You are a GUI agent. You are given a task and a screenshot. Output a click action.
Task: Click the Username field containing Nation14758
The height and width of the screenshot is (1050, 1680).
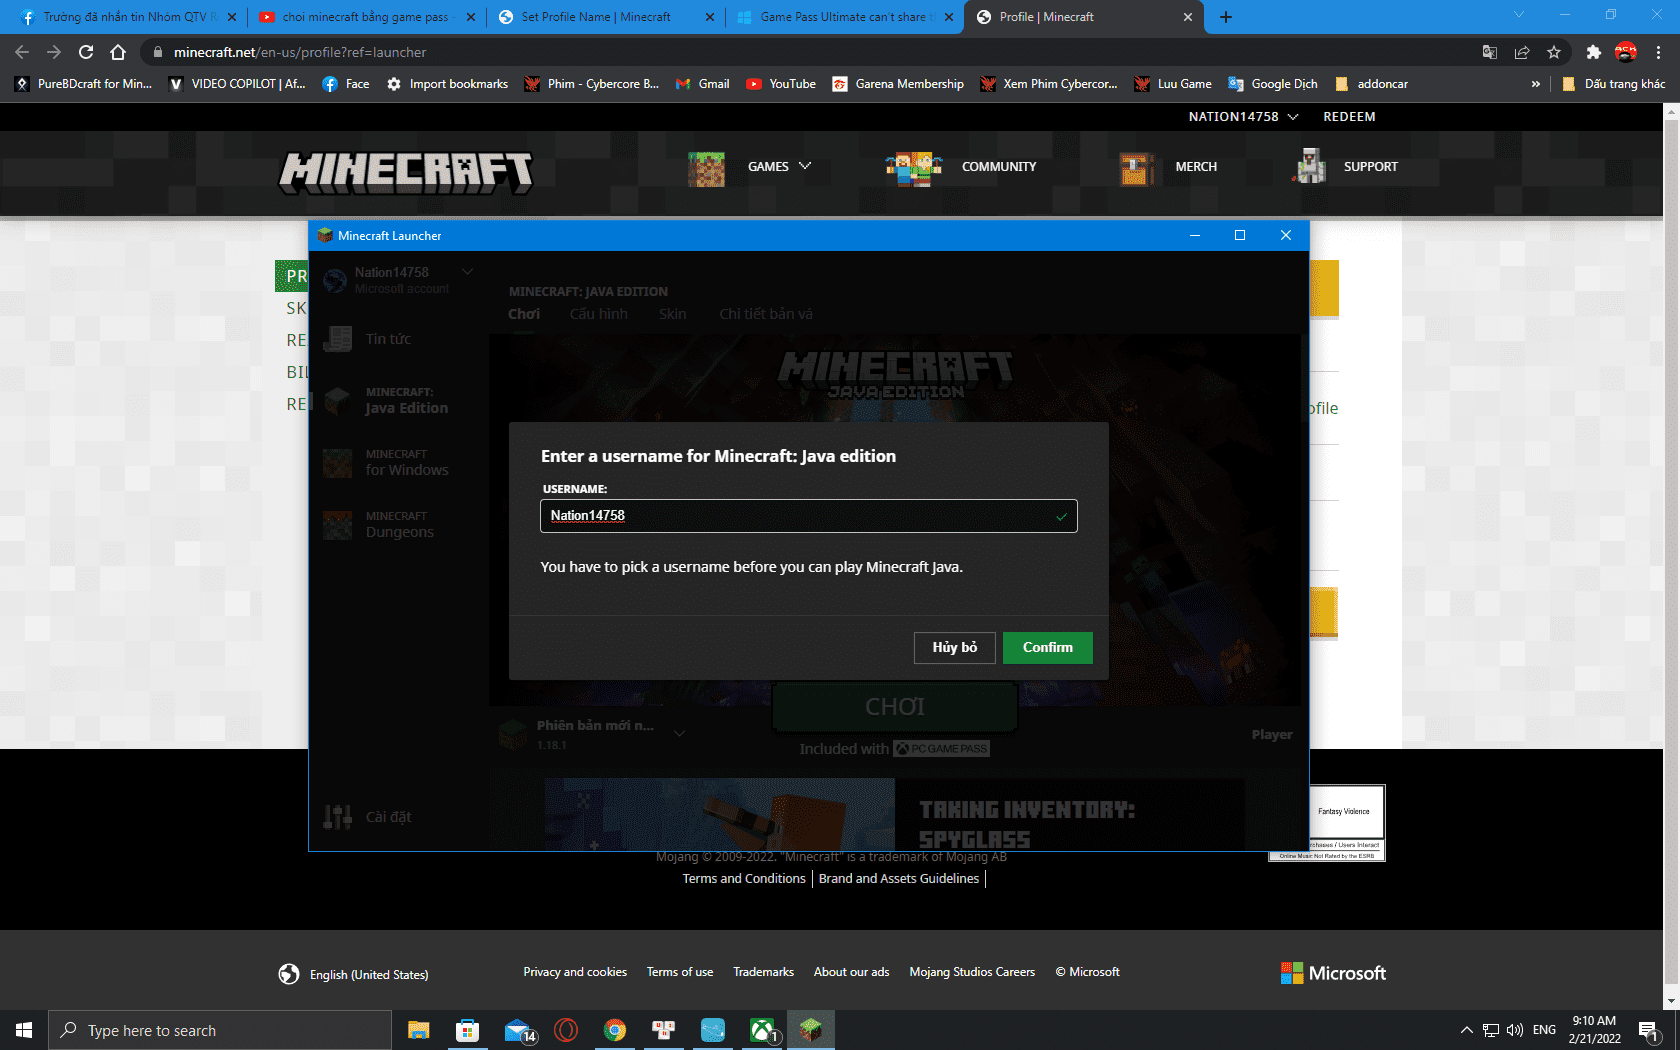(x=809, y=516)
